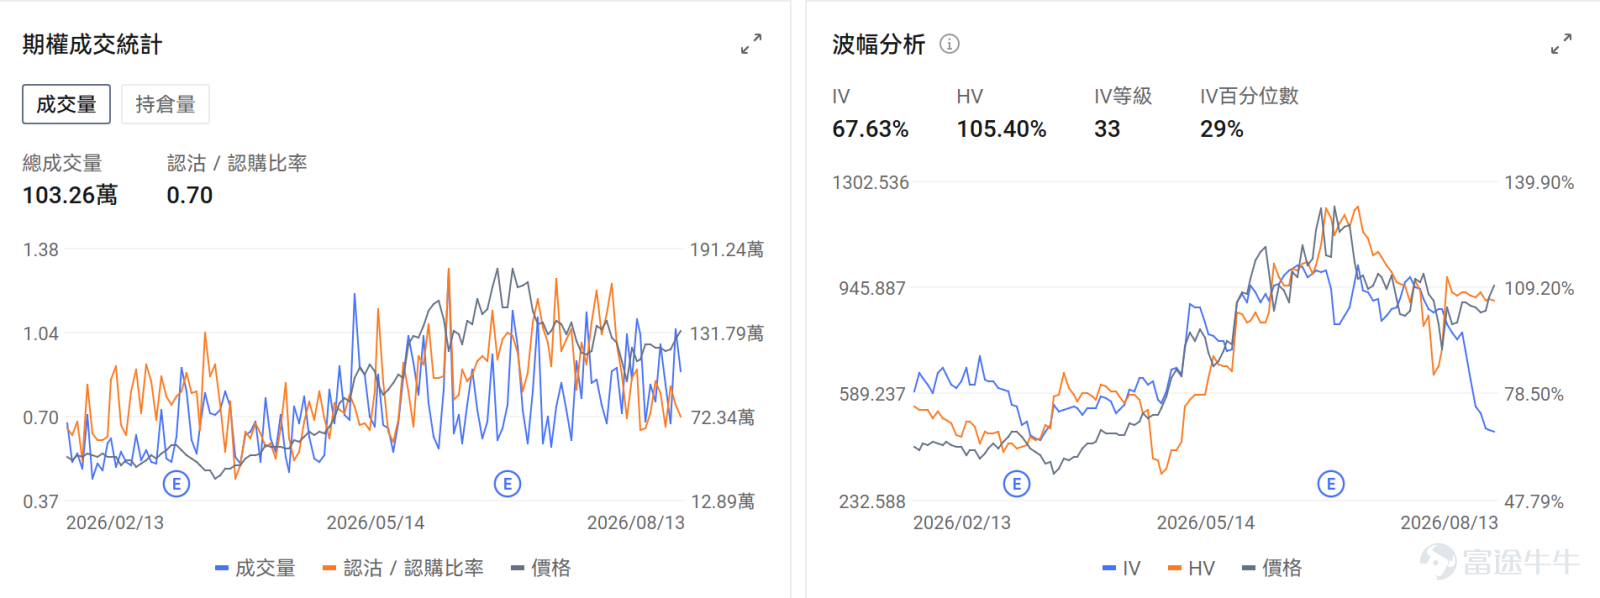Expand the 波幅分析 chart to fullscreen
Viewport: 1600px width, 598px height.
pos(1561,44)
